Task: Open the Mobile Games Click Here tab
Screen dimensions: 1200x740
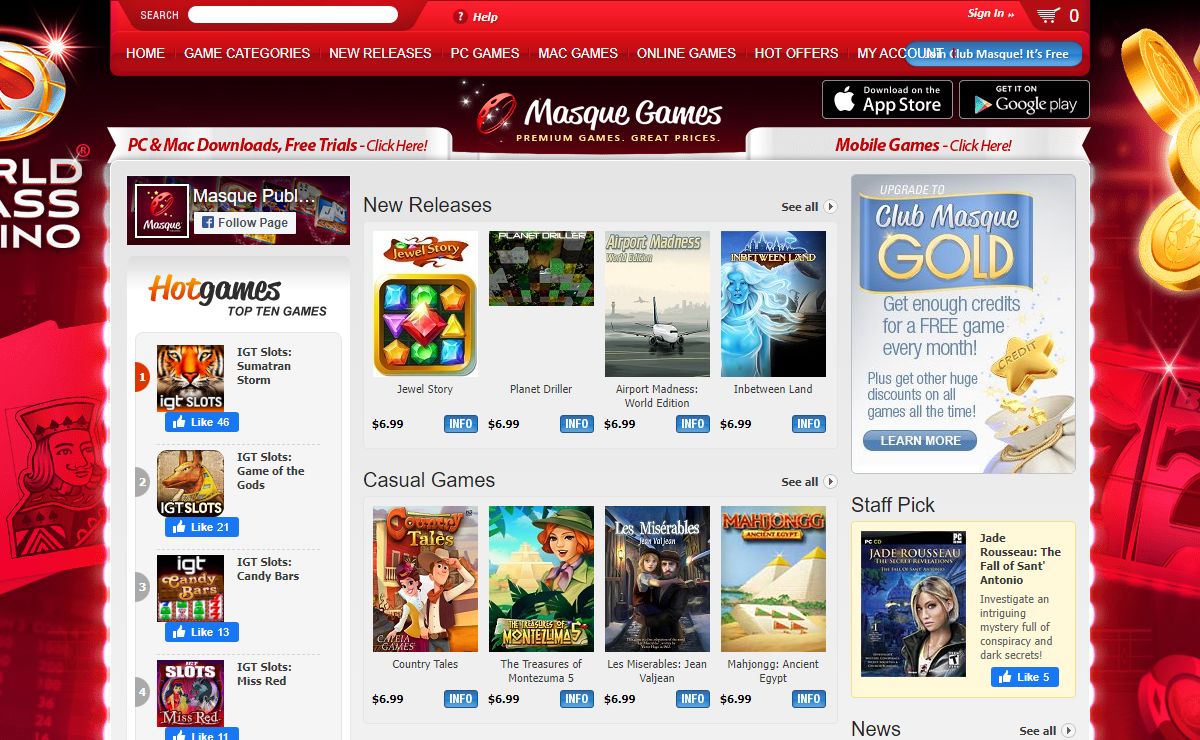Action: [923, 145]
